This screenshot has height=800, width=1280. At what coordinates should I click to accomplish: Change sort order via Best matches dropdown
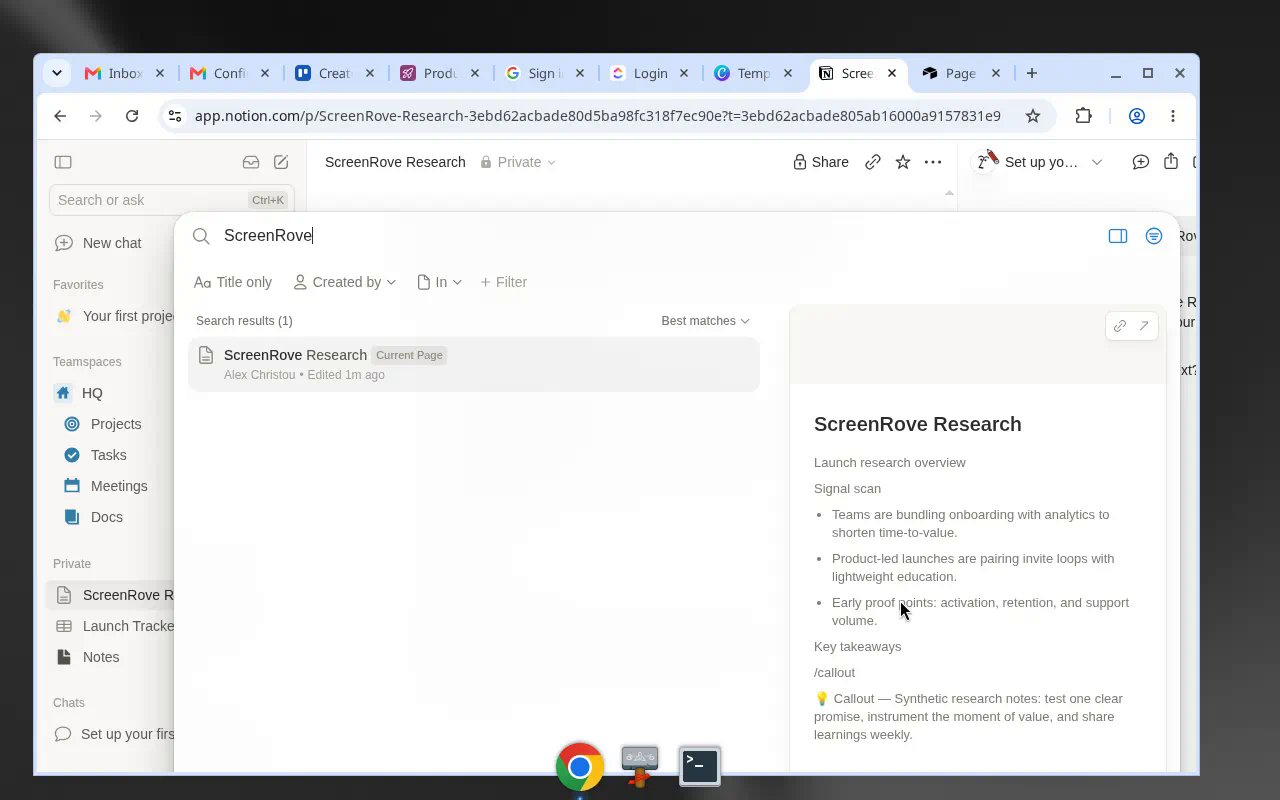(x=705, y=321)
